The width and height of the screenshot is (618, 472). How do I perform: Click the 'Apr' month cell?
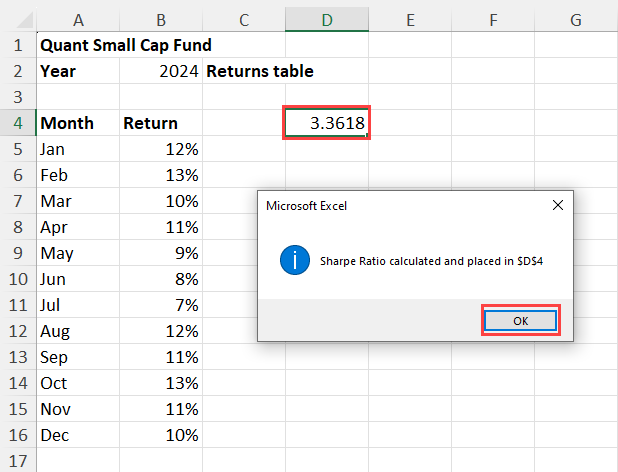click(78, 227)
